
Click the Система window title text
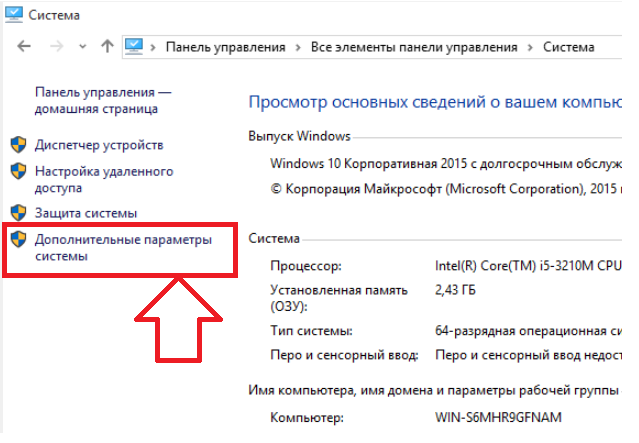54,15
